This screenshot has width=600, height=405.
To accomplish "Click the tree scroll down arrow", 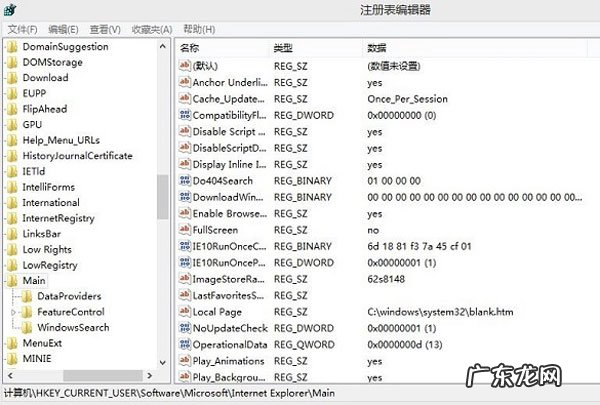I will [163, 363].
